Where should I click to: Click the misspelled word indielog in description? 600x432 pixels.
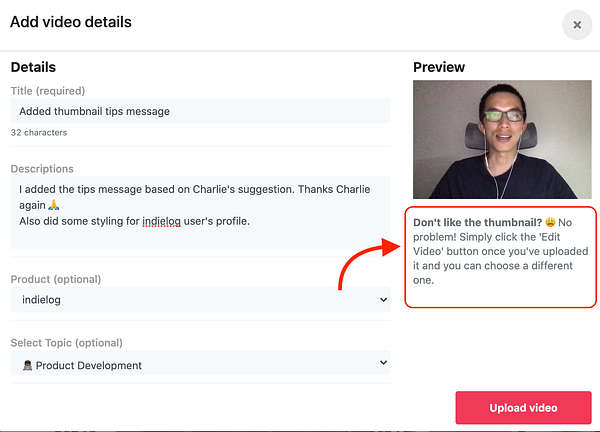[161, 221]
